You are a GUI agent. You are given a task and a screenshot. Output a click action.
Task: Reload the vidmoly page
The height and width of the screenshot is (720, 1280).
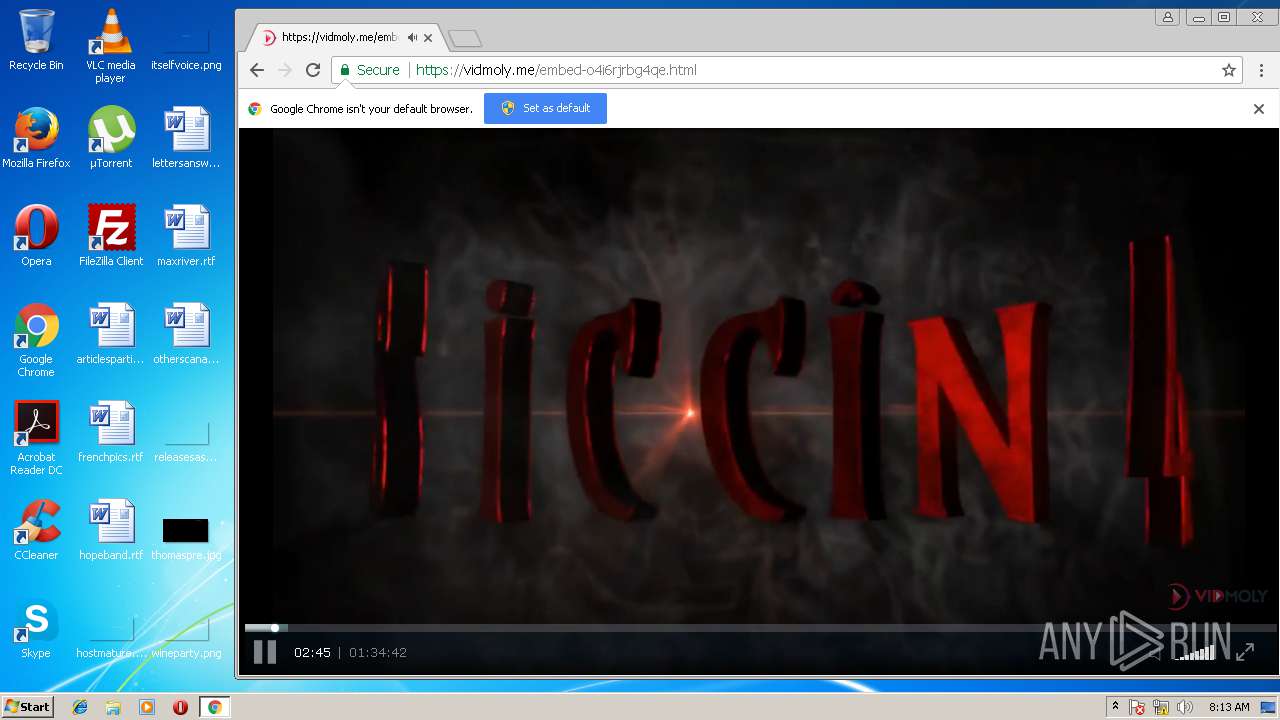pyautogui.click(x=313, y=70)
